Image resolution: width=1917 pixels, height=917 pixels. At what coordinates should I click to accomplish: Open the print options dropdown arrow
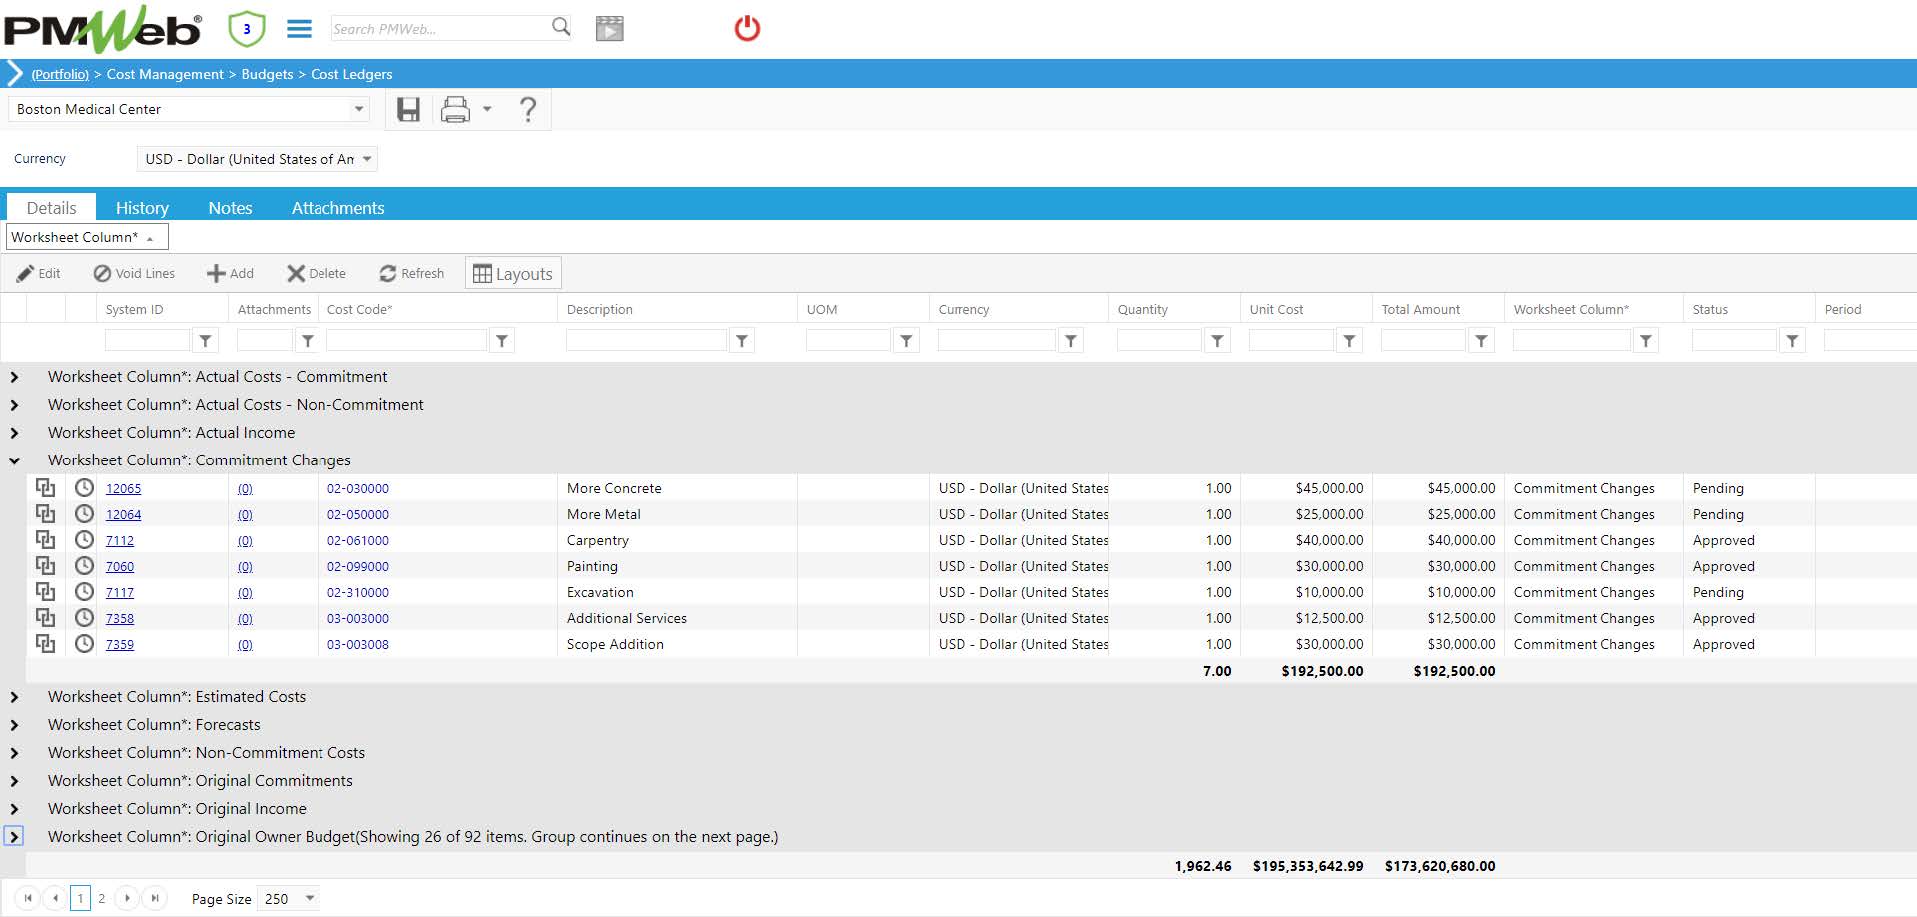[x=487, y=109]
